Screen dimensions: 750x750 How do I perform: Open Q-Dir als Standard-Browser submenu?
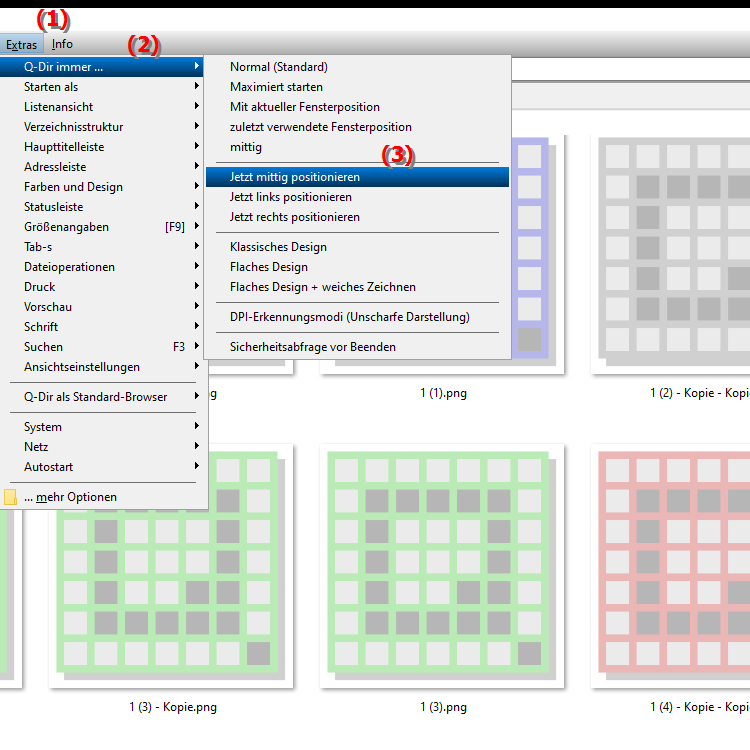[95, 397]
